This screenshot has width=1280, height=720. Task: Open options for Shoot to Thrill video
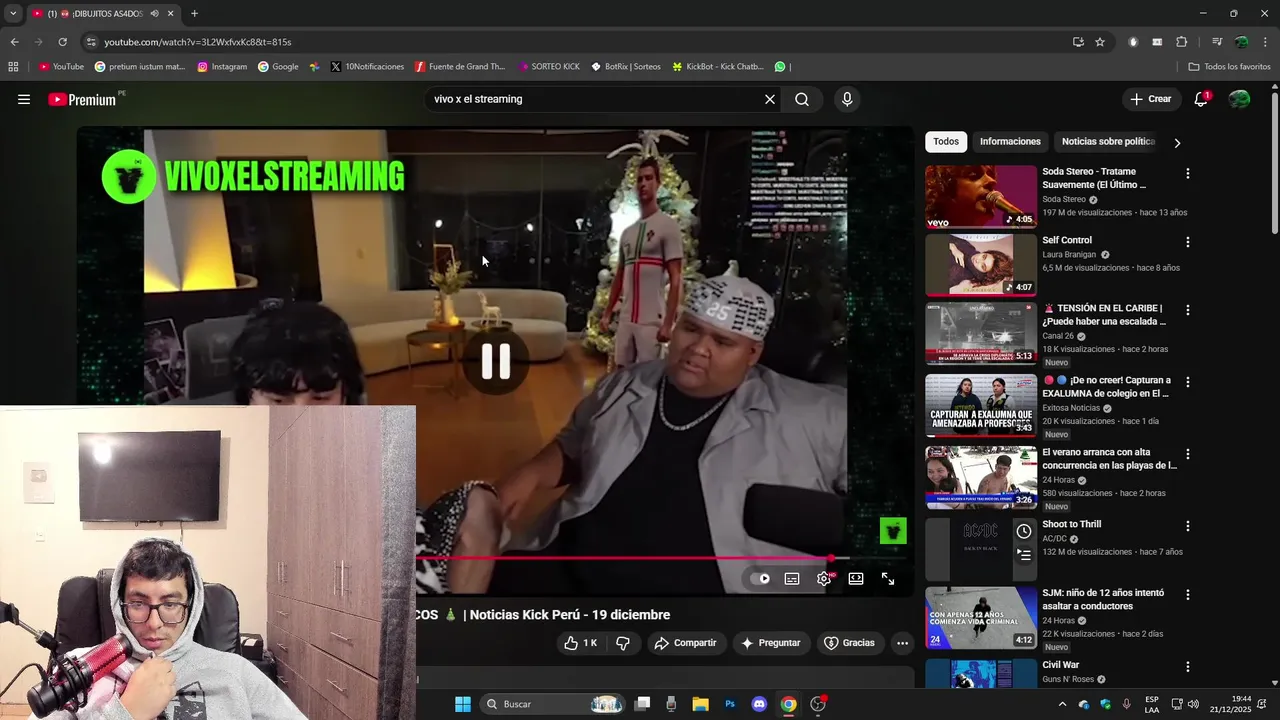coord(1187,526)
